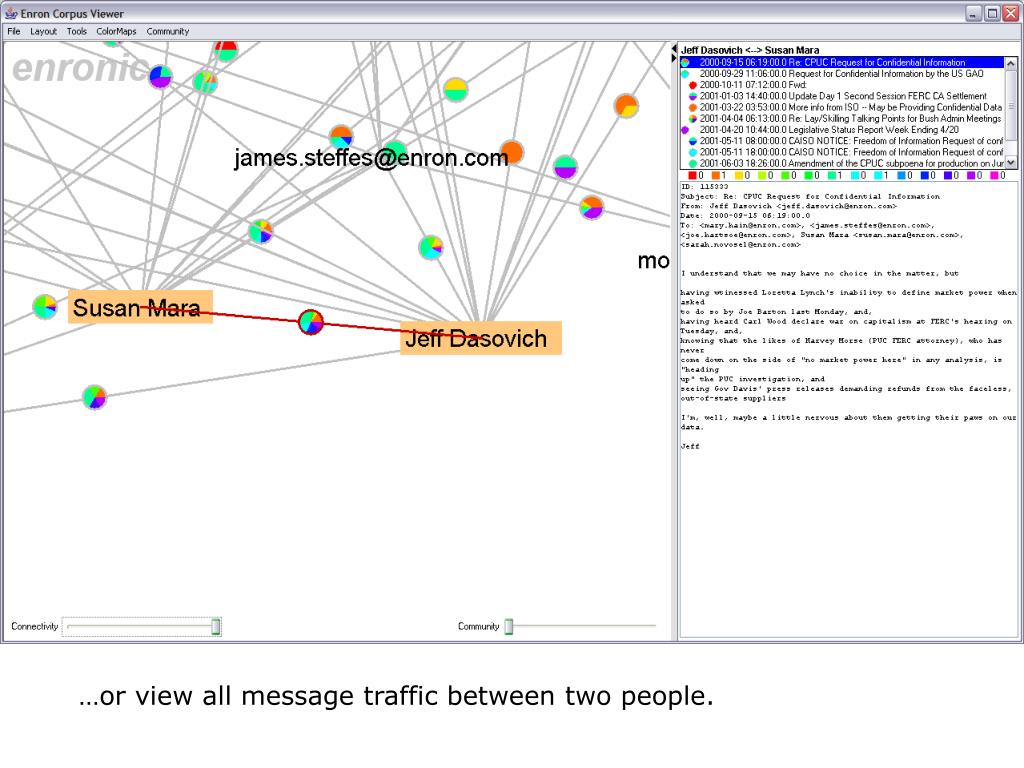Image resolution: width=1024 pixels, height=768 pixels.
Task: Click the Connectivity slider handle
Action: pyautogui.click(x=216, y=626)
